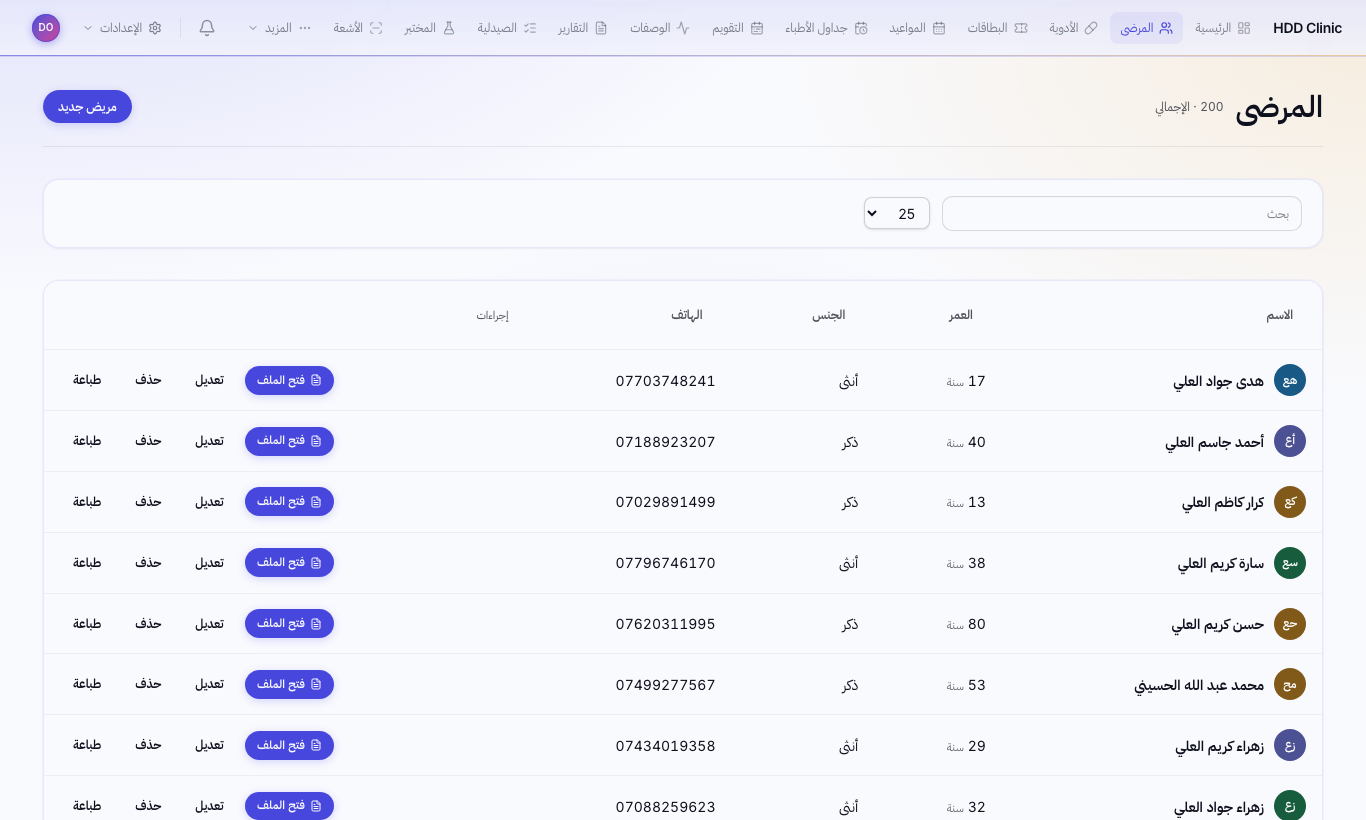The width and height of the screenshot is (1366, 820).
Task: Click the الاسم column header
Action: [1280, 315]
